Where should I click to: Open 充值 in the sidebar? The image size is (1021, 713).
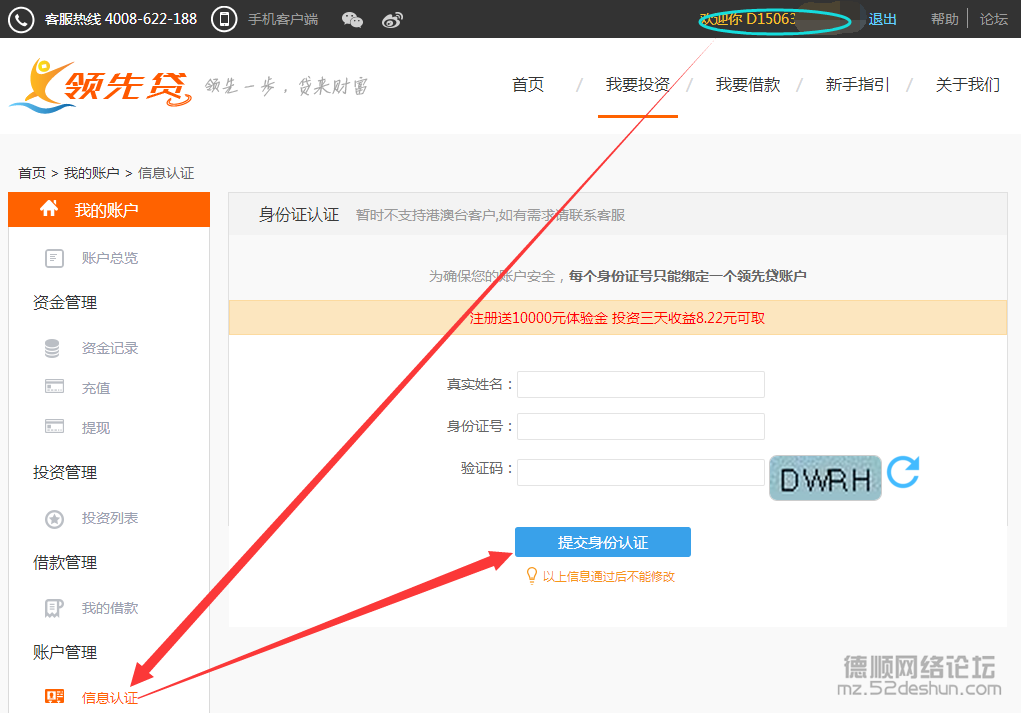click(x=95, y=388)
